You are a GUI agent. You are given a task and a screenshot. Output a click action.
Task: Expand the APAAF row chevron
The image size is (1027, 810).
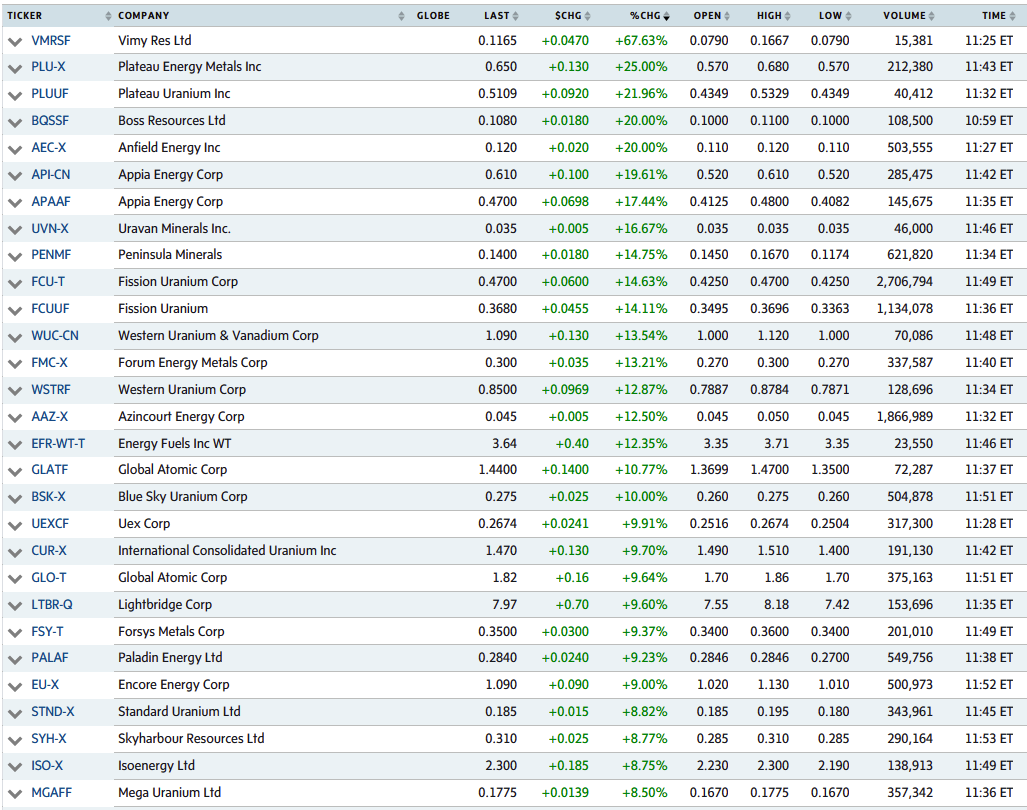[14, 203]
